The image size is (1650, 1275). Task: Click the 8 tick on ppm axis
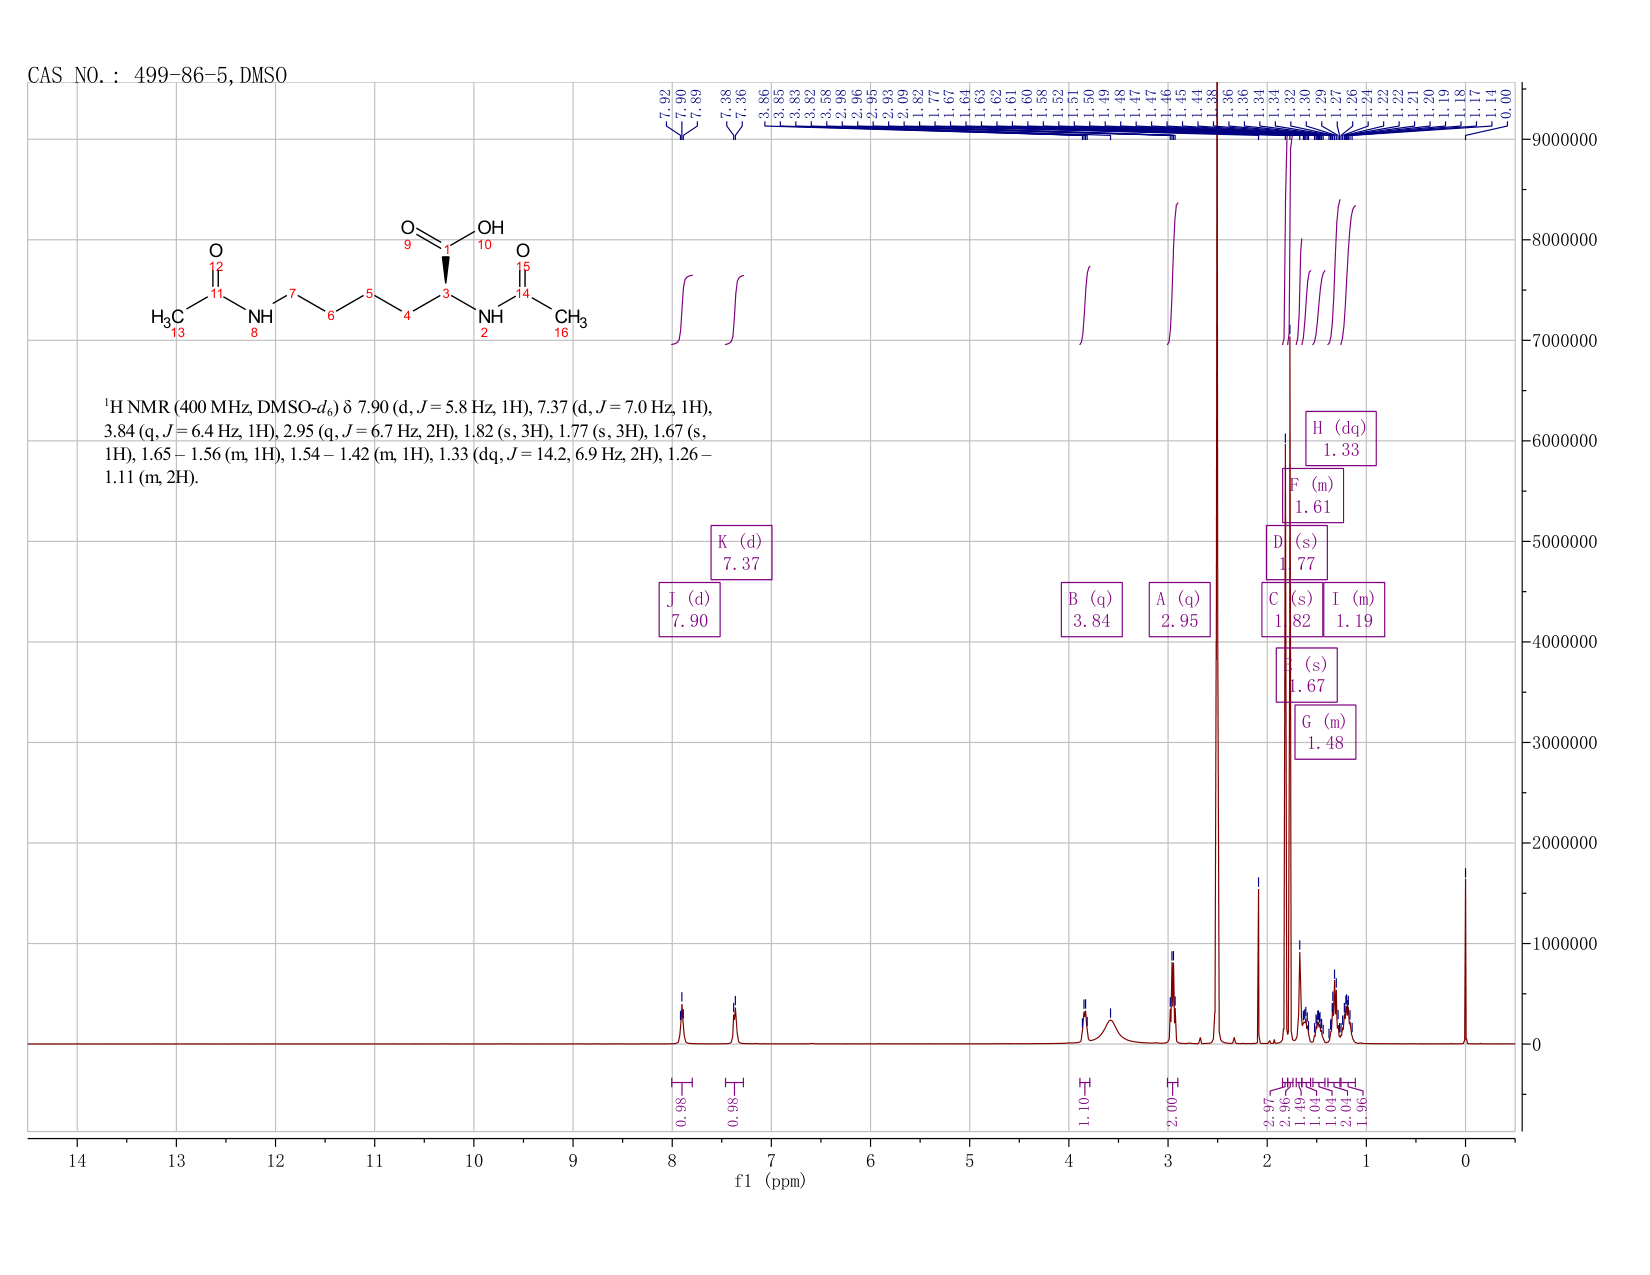coord(672,1161)
